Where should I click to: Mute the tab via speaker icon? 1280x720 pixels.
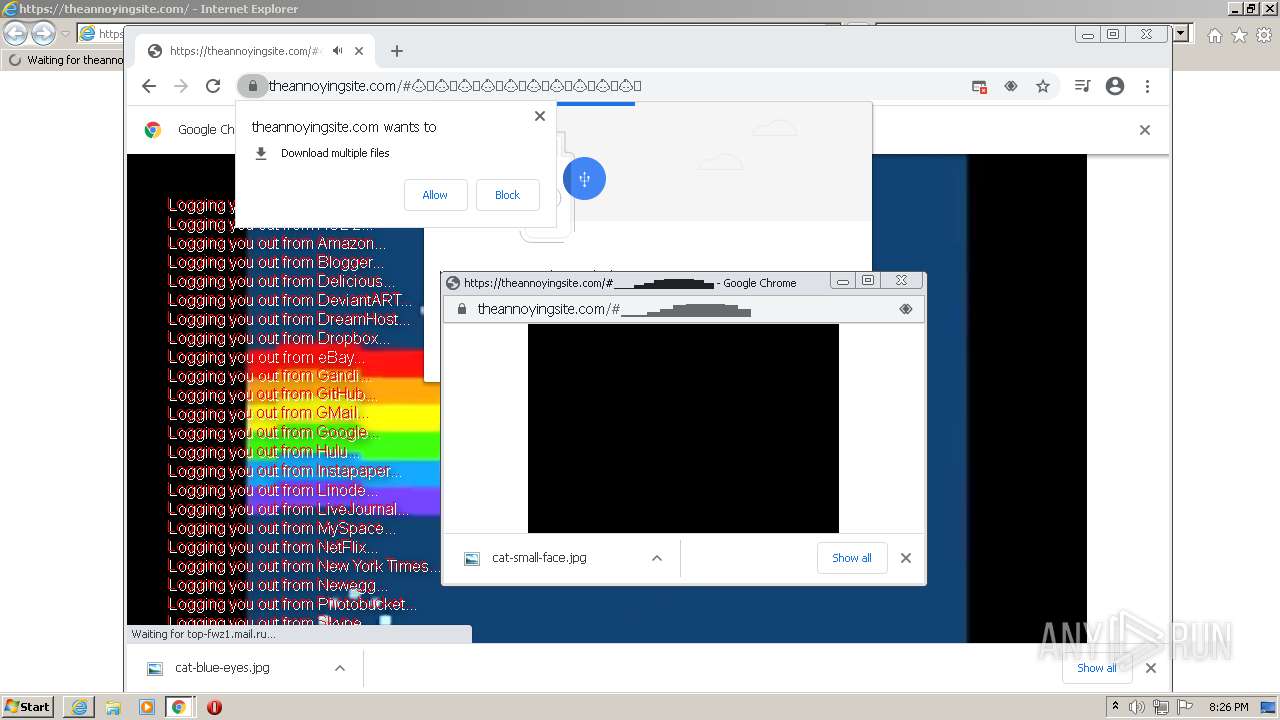click(x=338, y=51)
